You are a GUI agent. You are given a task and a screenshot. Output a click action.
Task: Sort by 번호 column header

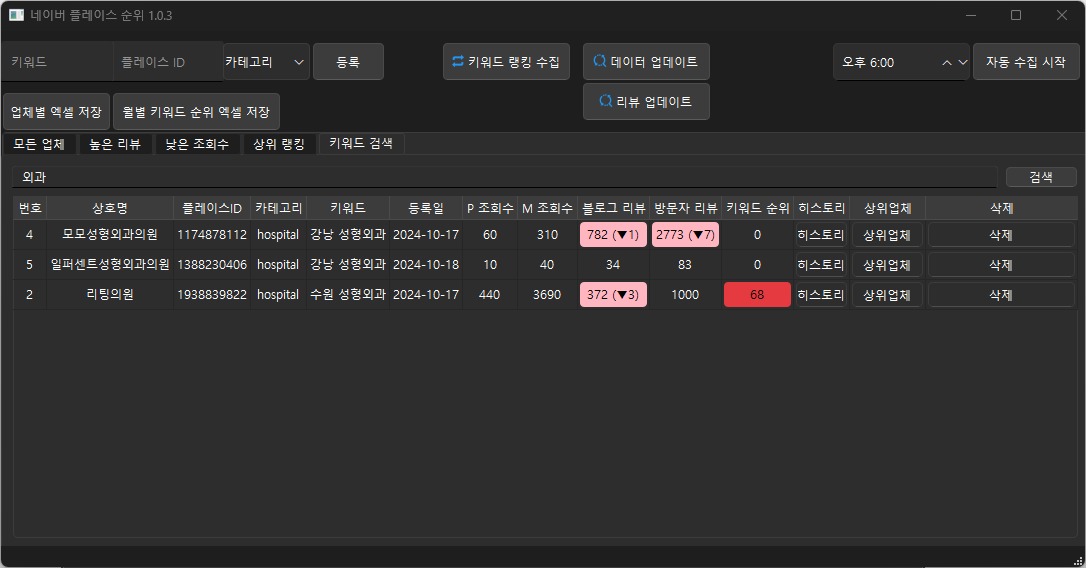coord(30,208)
